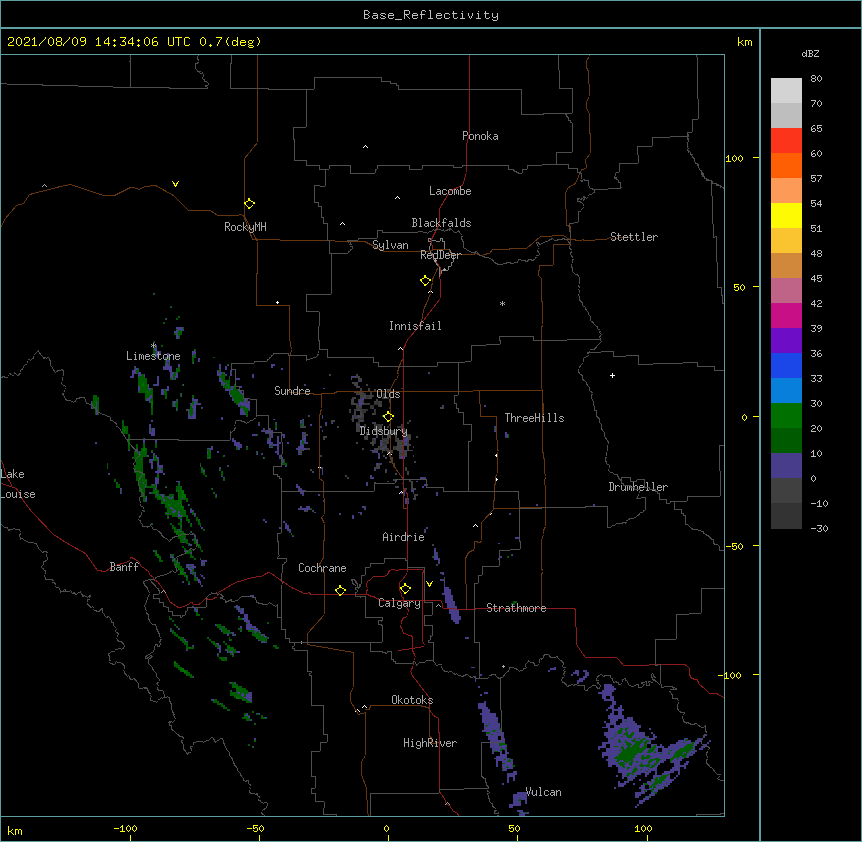Click the Vulcan town label

pyautogui.click(x=543, y=792)
